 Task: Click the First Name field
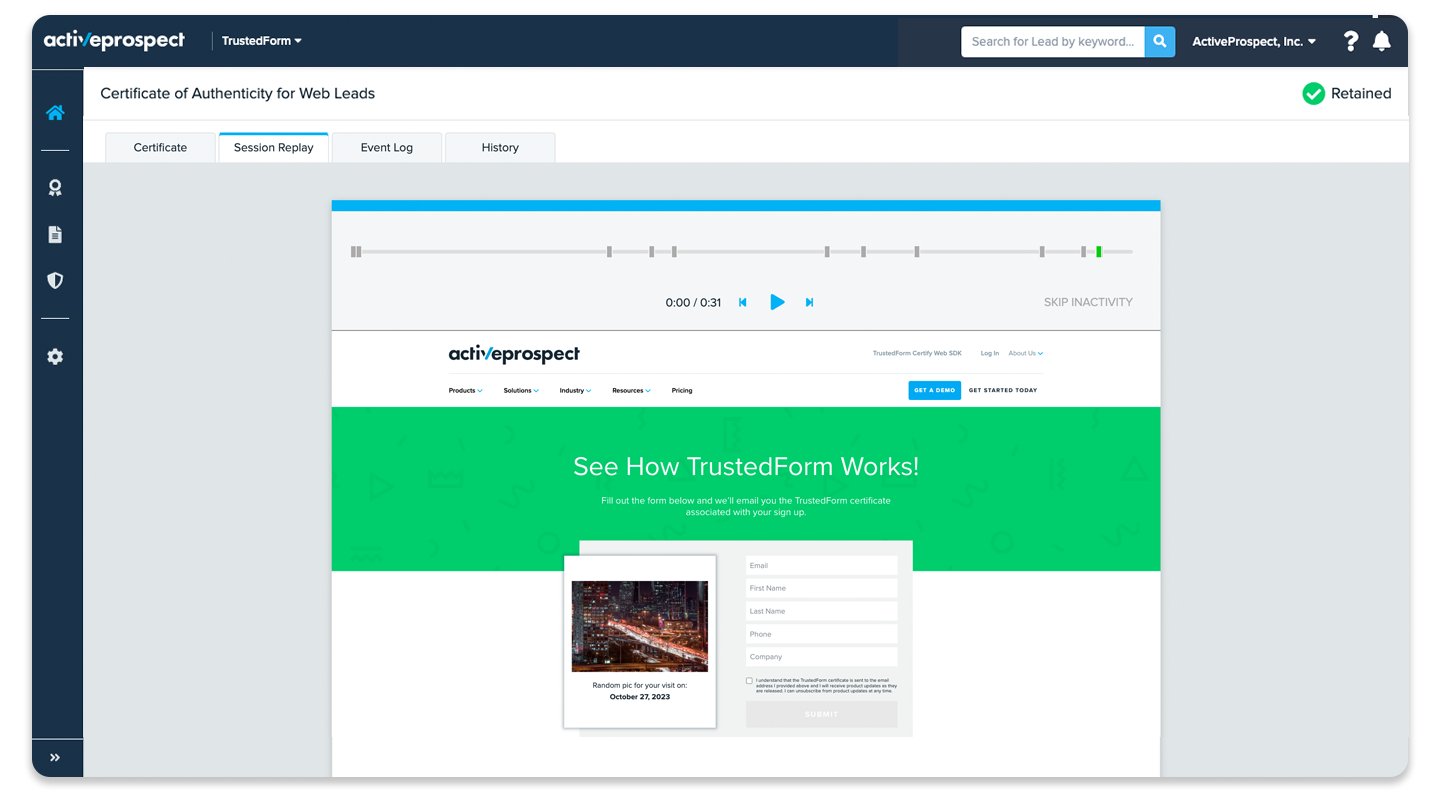point(821,588)
